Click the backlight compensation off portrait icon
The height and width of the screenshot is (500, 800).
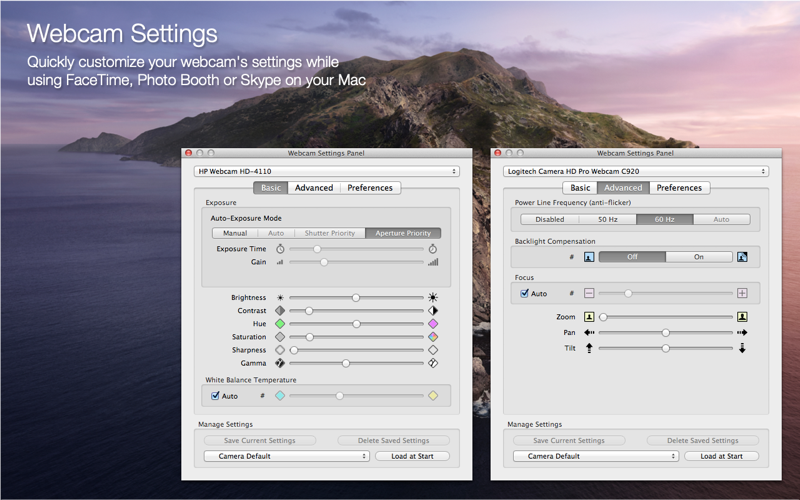point(589,257)
